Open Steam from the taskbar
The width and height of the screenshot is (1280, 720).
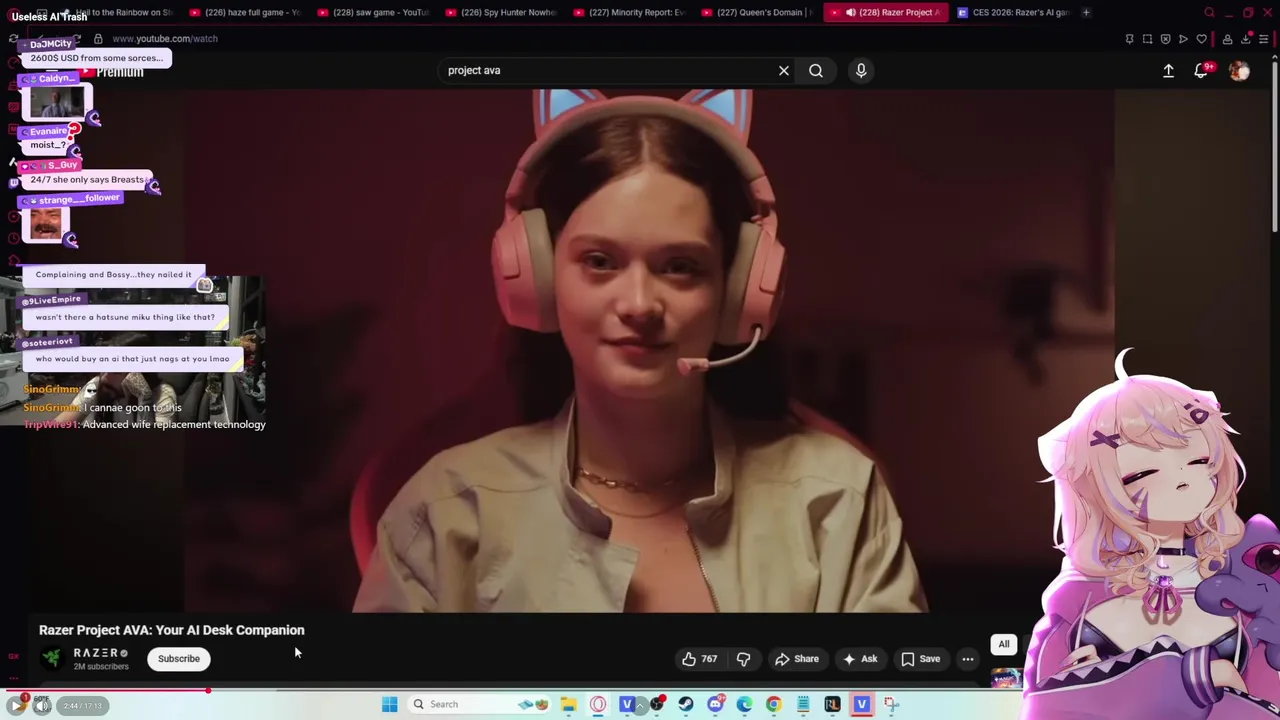[686, 704]
